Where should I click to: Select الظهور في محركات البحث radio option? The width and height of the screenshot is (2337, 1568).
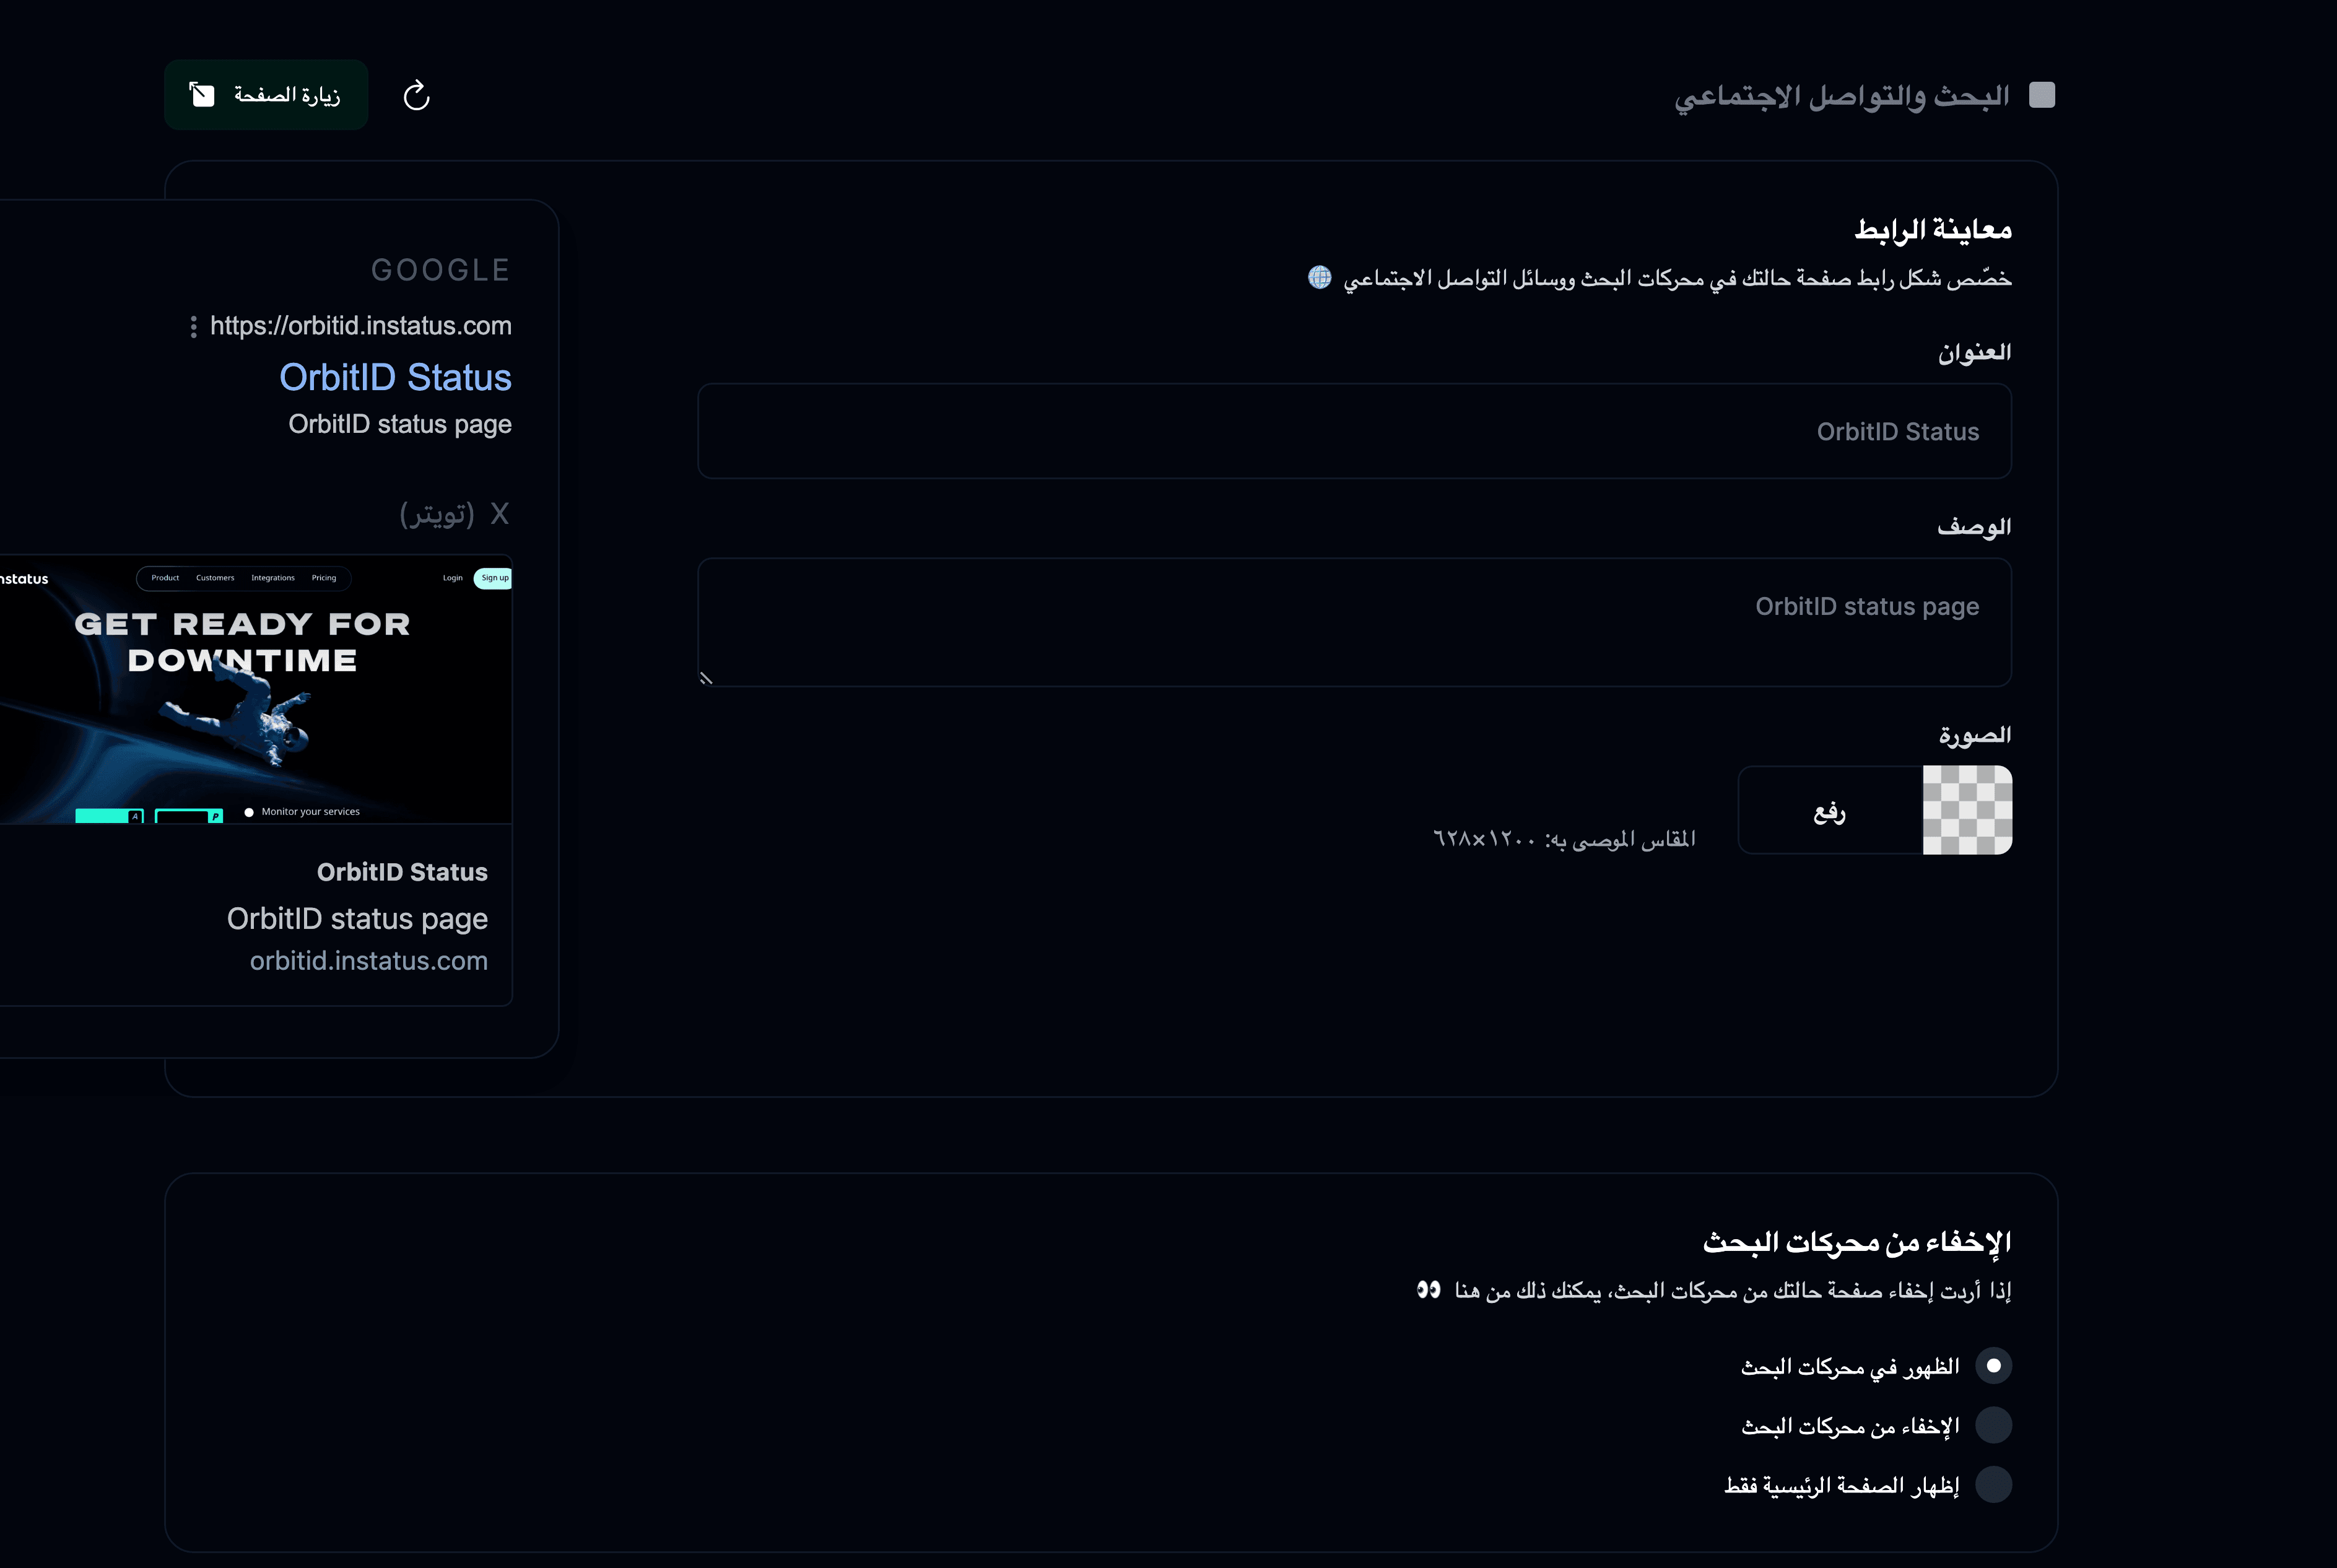pos(1993,1366)
